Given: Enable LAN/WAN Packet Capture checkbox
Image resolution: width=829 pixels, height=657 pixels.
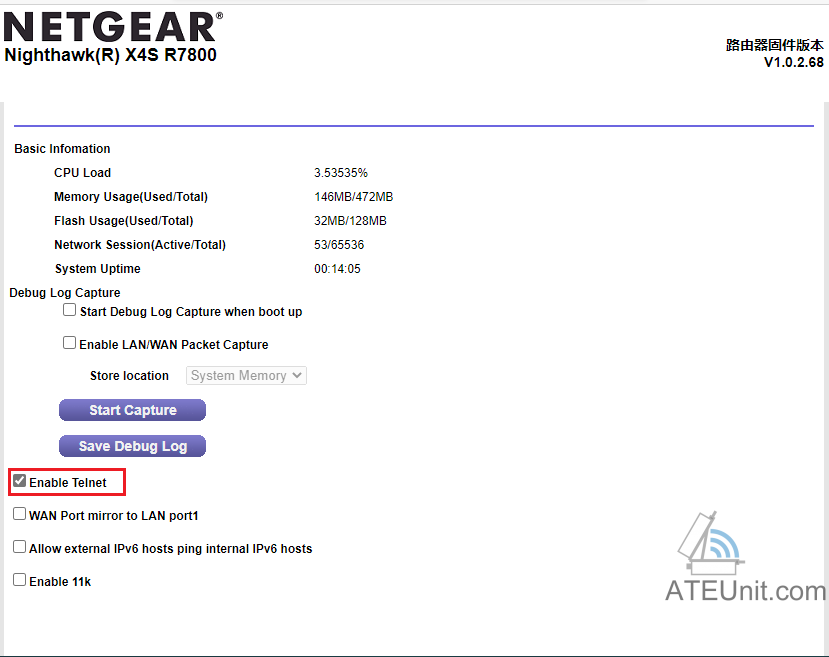Looking at the screenshot, I should (69, 343).
